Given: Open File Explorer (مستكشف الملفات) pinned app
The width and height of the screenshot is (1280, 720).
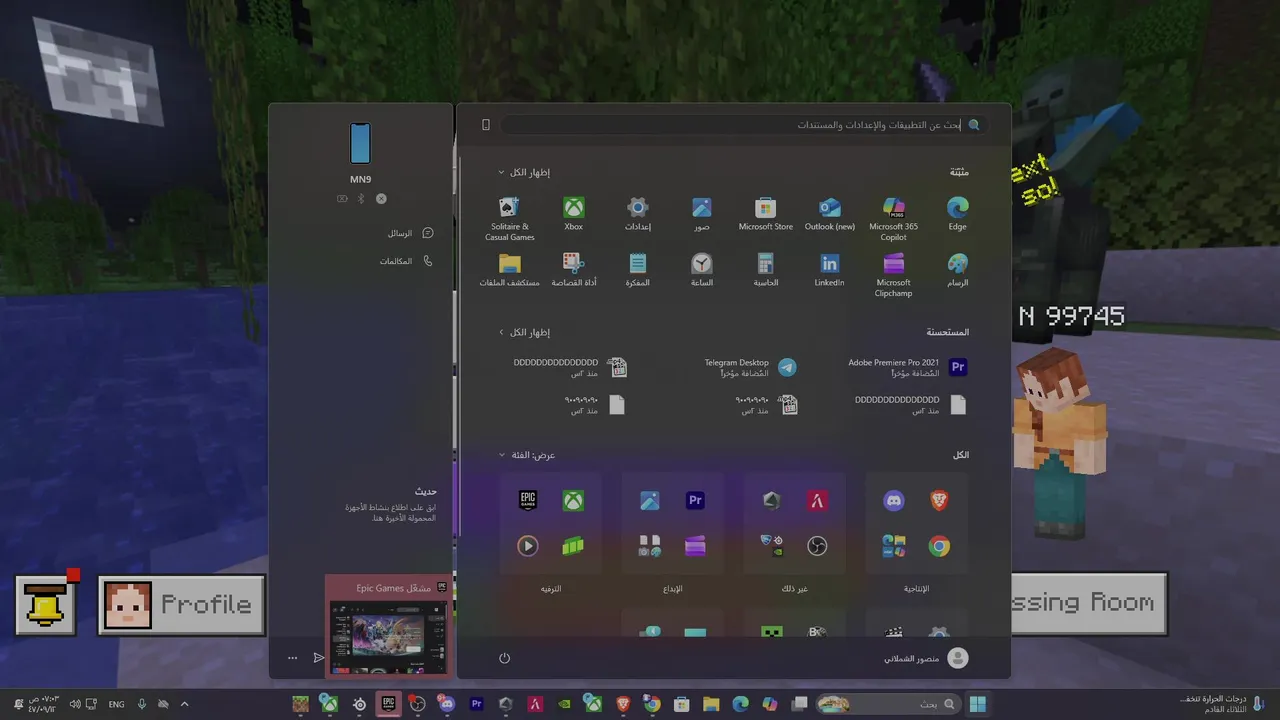Looking at the screenshot, I should coord(510,270).
